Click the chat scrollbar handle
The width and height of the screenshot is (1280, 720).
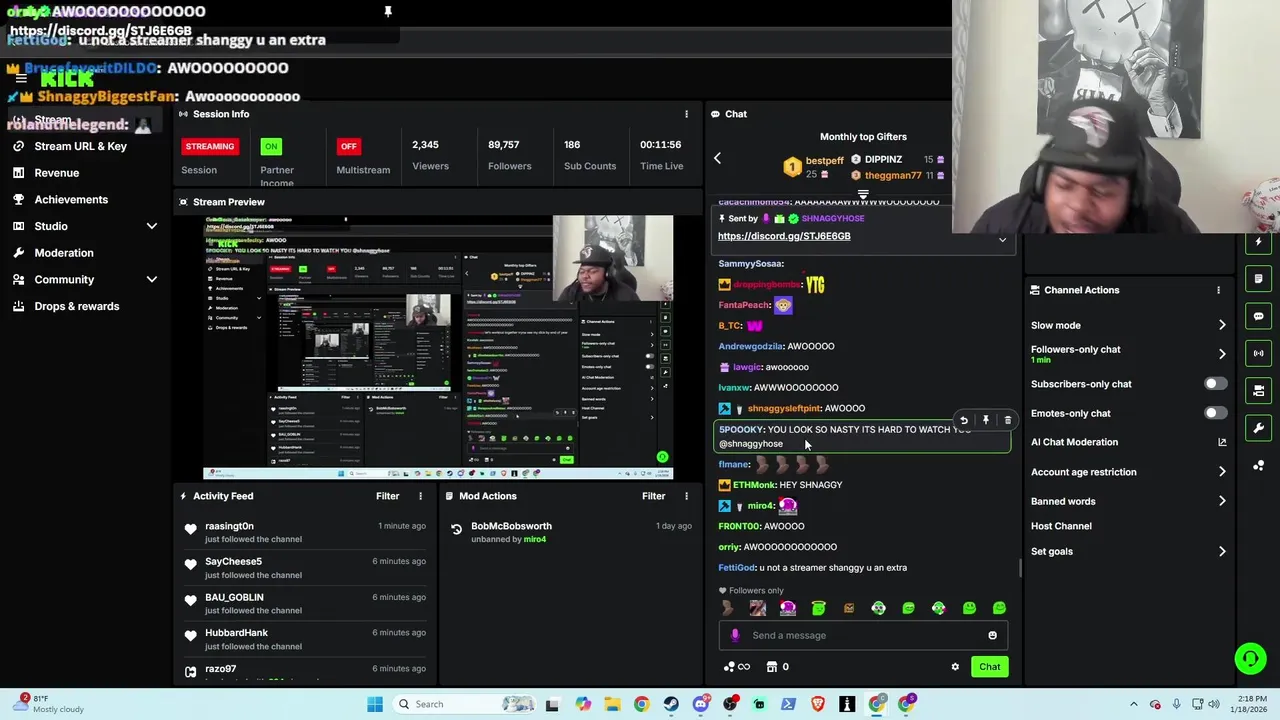1019,568
